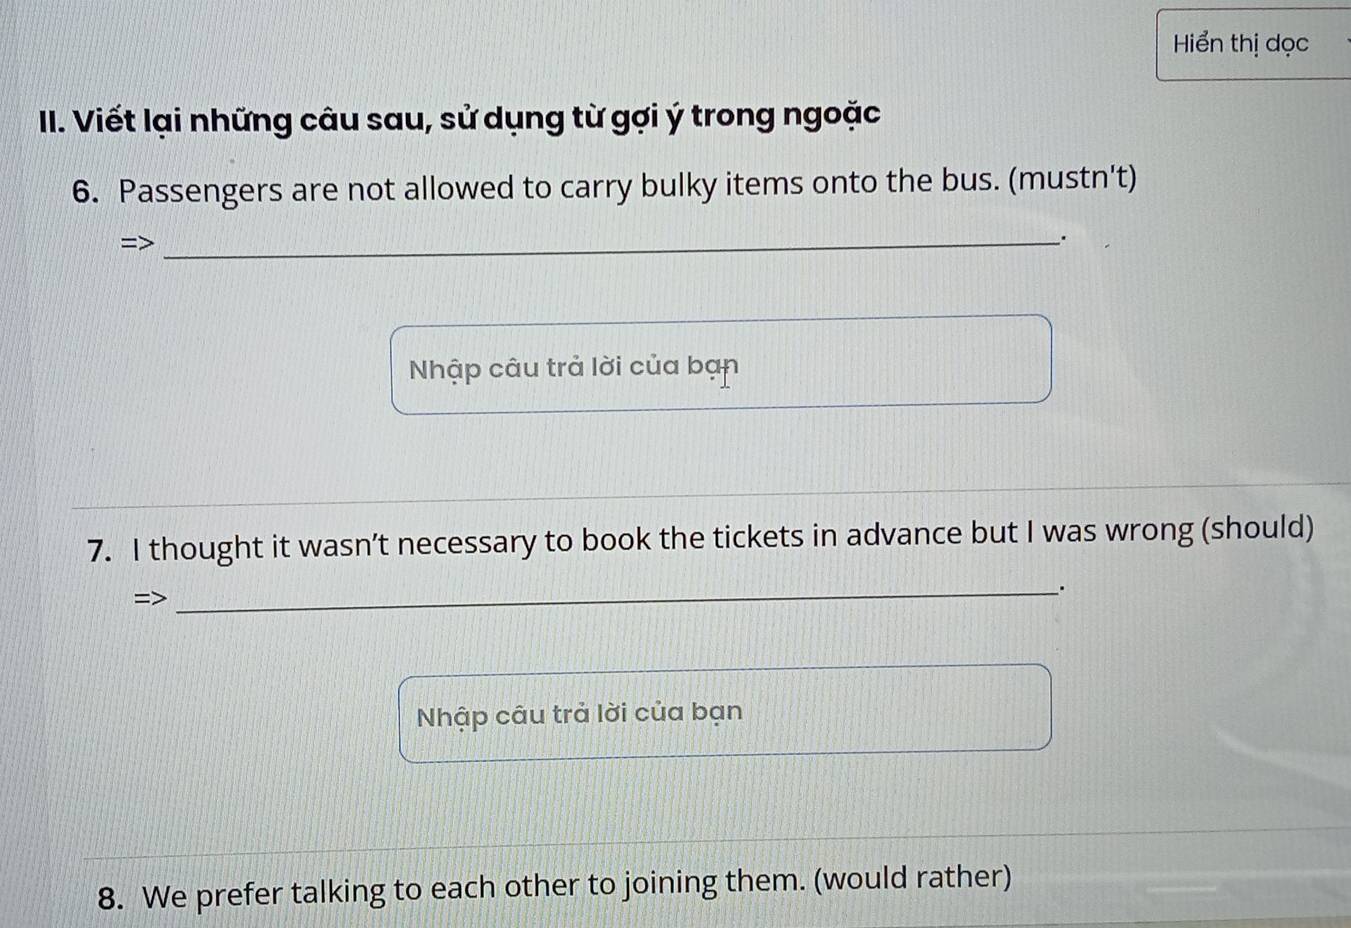Click the question number 8 label
Screen dimensions: 1351x928
(x=113, y=898)
